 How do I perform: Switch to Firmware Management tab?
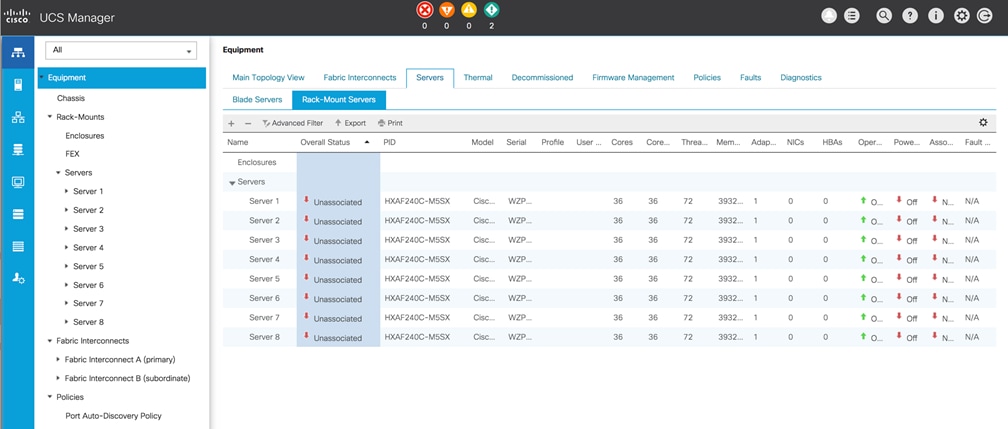(633, 77)
